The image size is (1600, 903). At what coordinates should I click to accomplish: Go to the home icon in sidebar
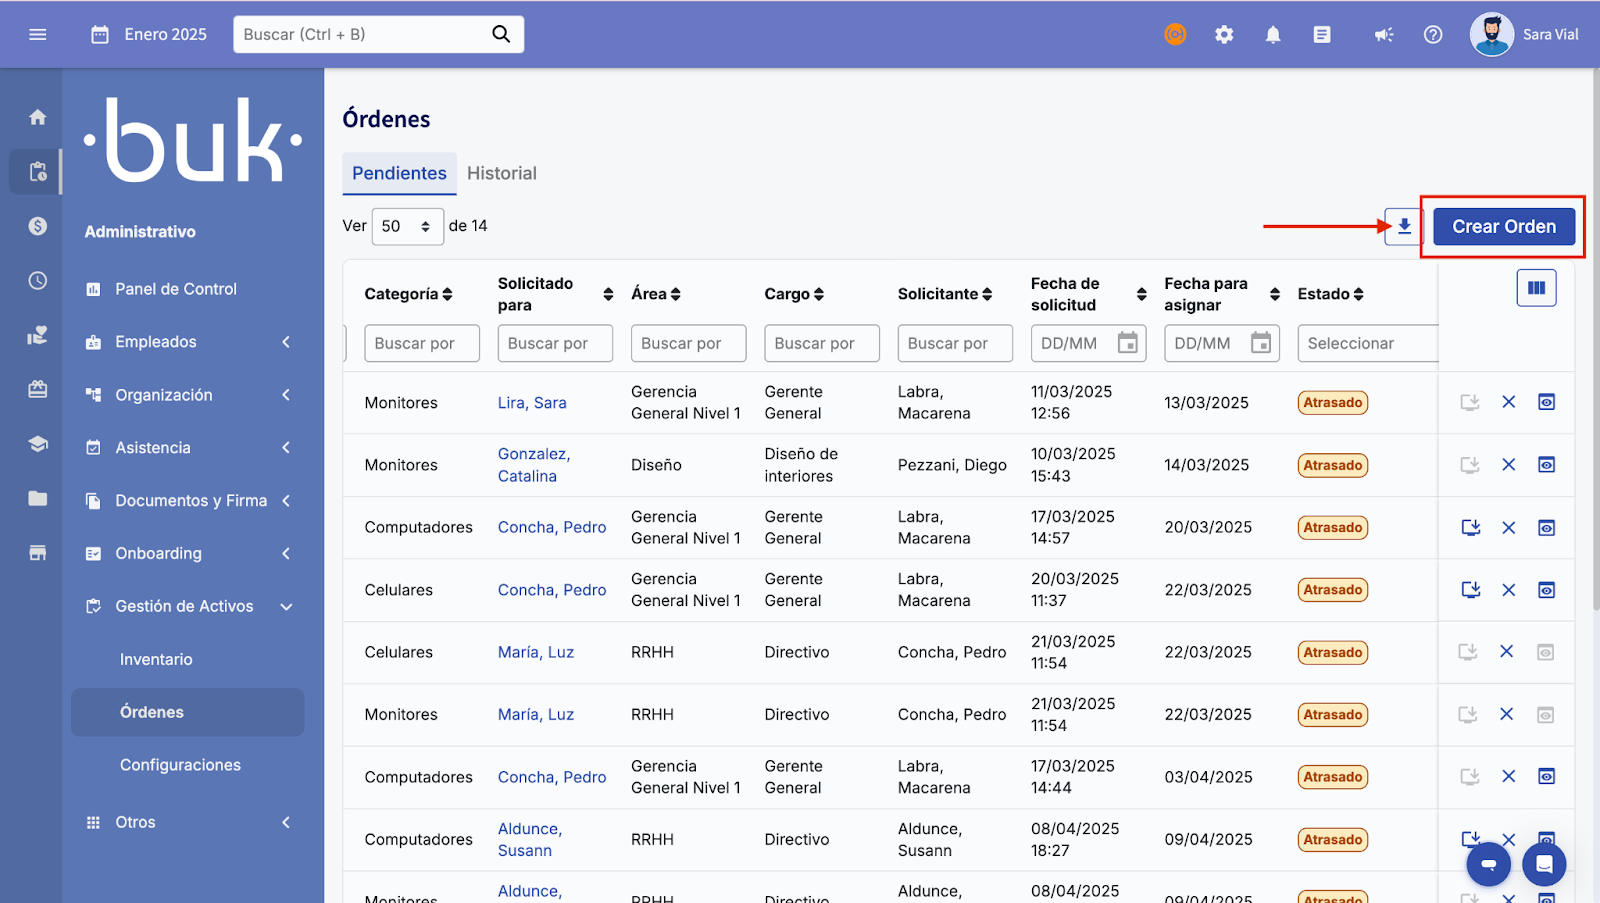point(38,117)
